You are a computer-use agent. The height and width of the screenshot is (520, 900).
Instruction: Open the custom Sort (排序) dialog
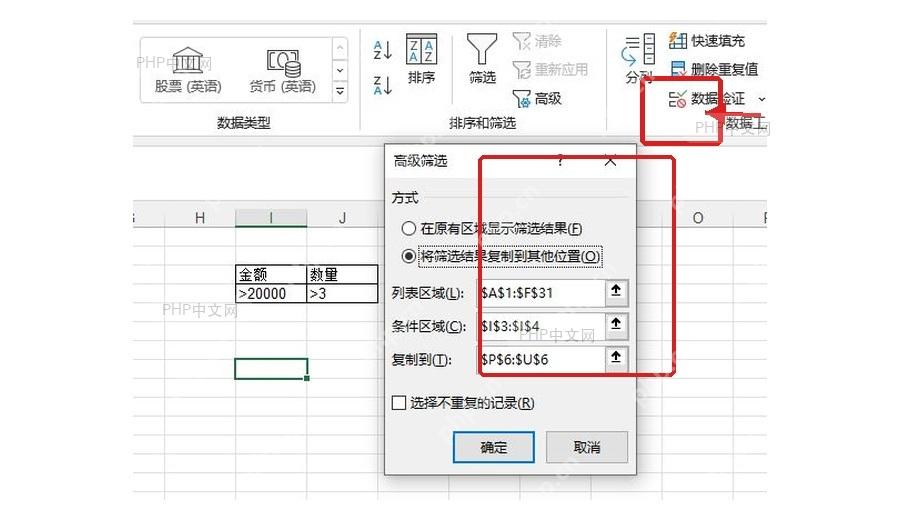tap(421, 59)
